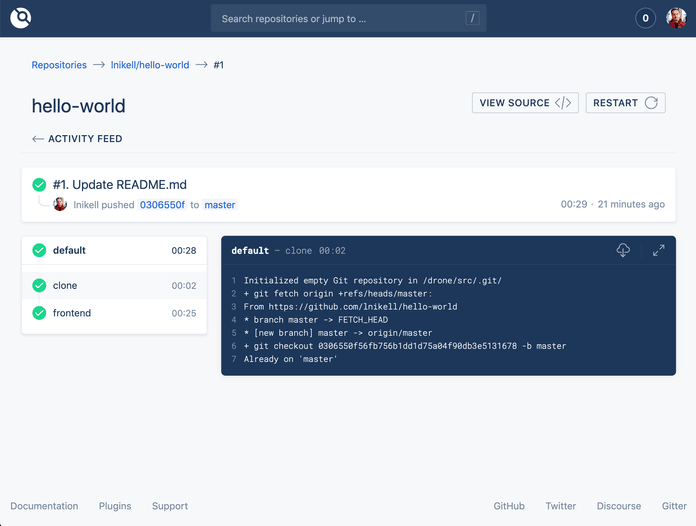Download the clone step logs
696x526 pixels.
(623, 250)
